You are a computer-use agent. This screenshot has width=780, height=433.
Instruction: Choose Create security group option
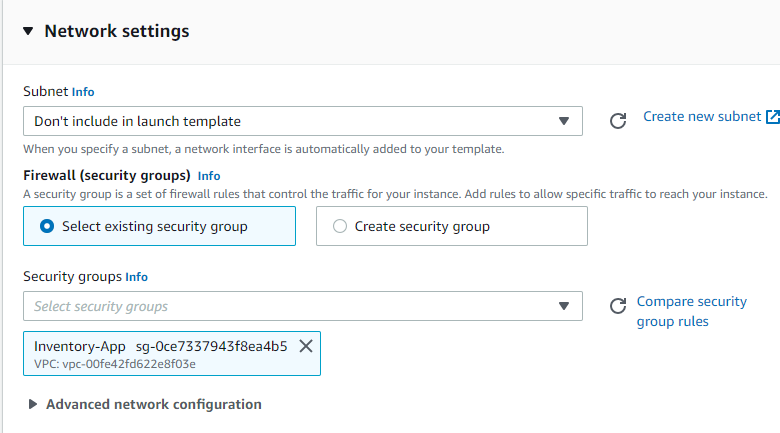[340, 226]
